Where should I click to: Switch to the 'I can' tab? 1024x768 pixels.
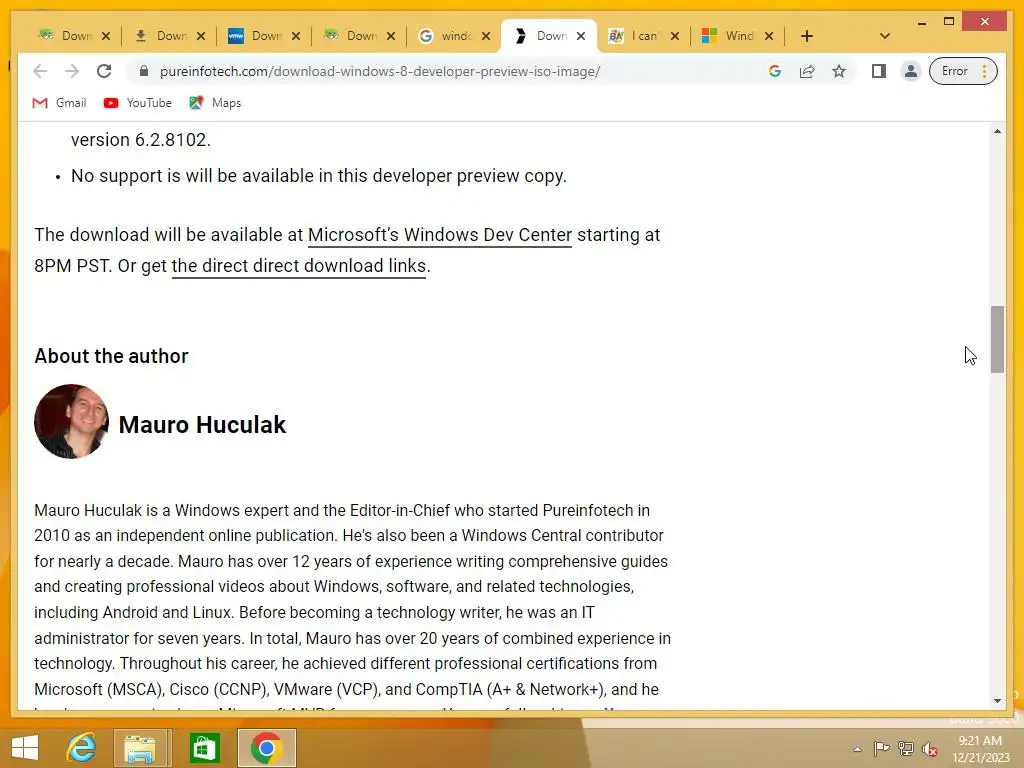point(635,36)
